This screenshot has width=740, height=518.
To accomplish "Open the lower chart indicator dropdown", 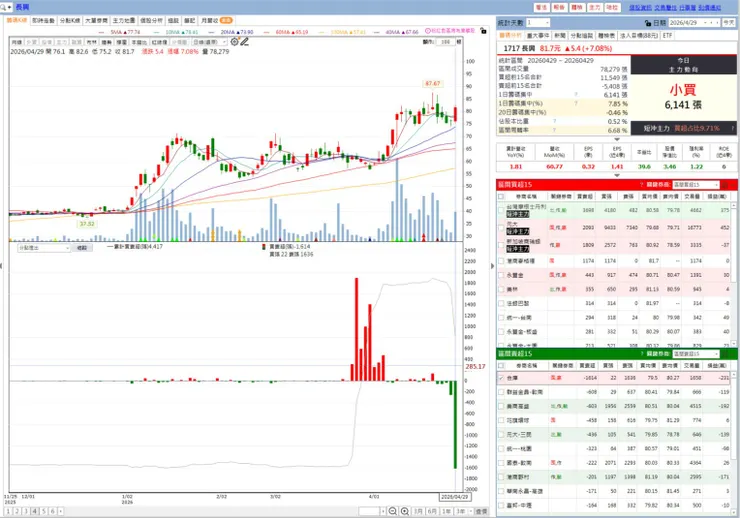I will (43, 248).
